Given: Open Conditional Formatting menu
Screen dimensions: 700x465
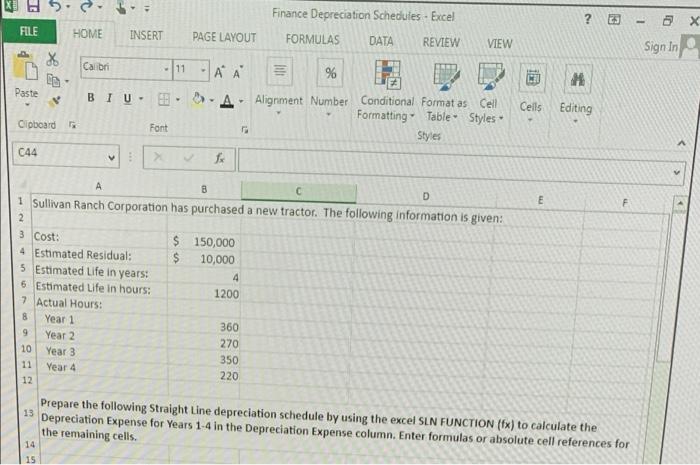Looking at the screenshot, I should pos(386,91).
